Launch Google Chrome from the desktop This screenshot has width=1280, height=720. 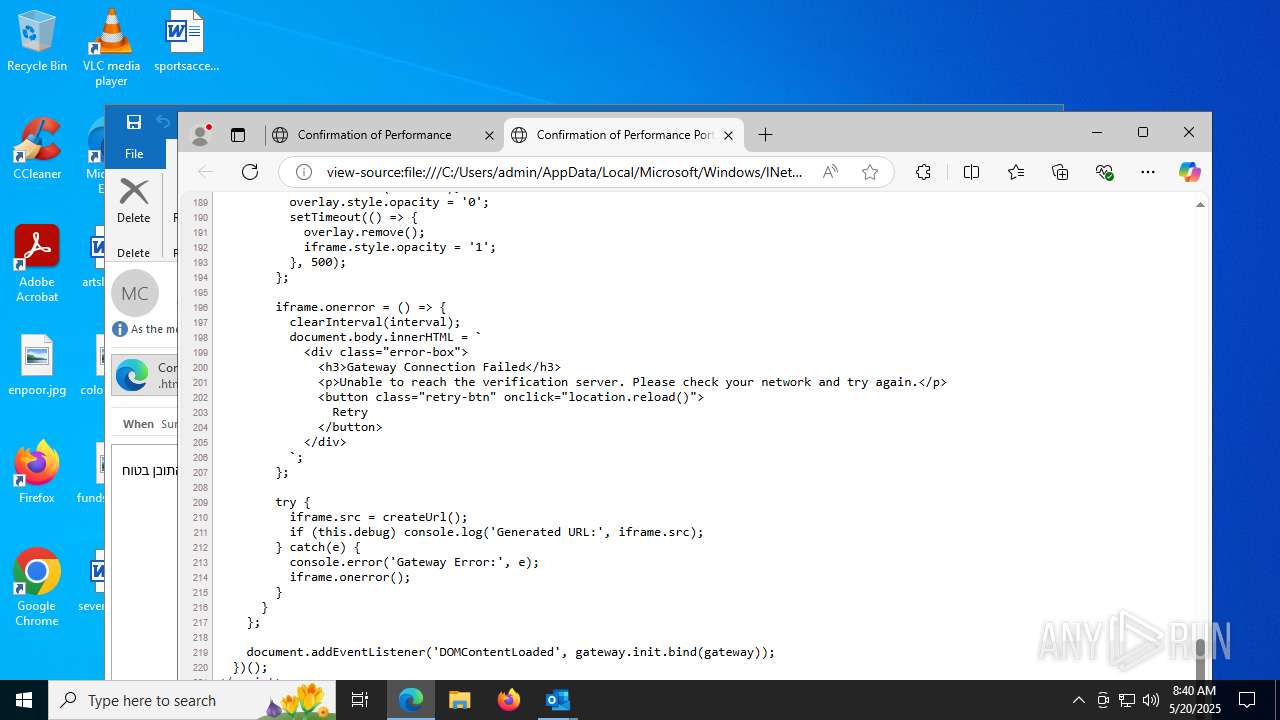point(37,588)
